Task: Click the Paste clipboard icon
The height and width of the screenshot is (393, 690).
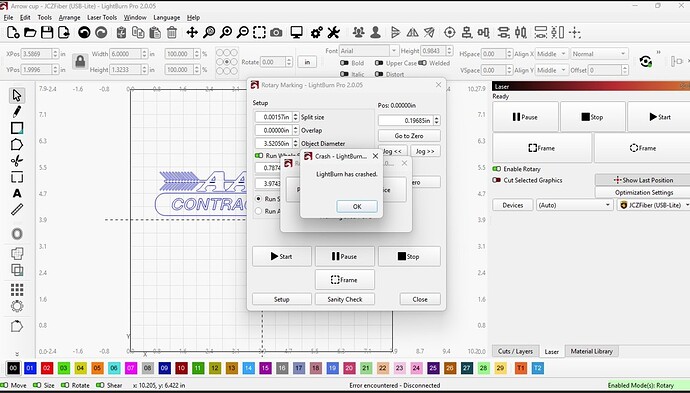Action: tap(155, 32)
